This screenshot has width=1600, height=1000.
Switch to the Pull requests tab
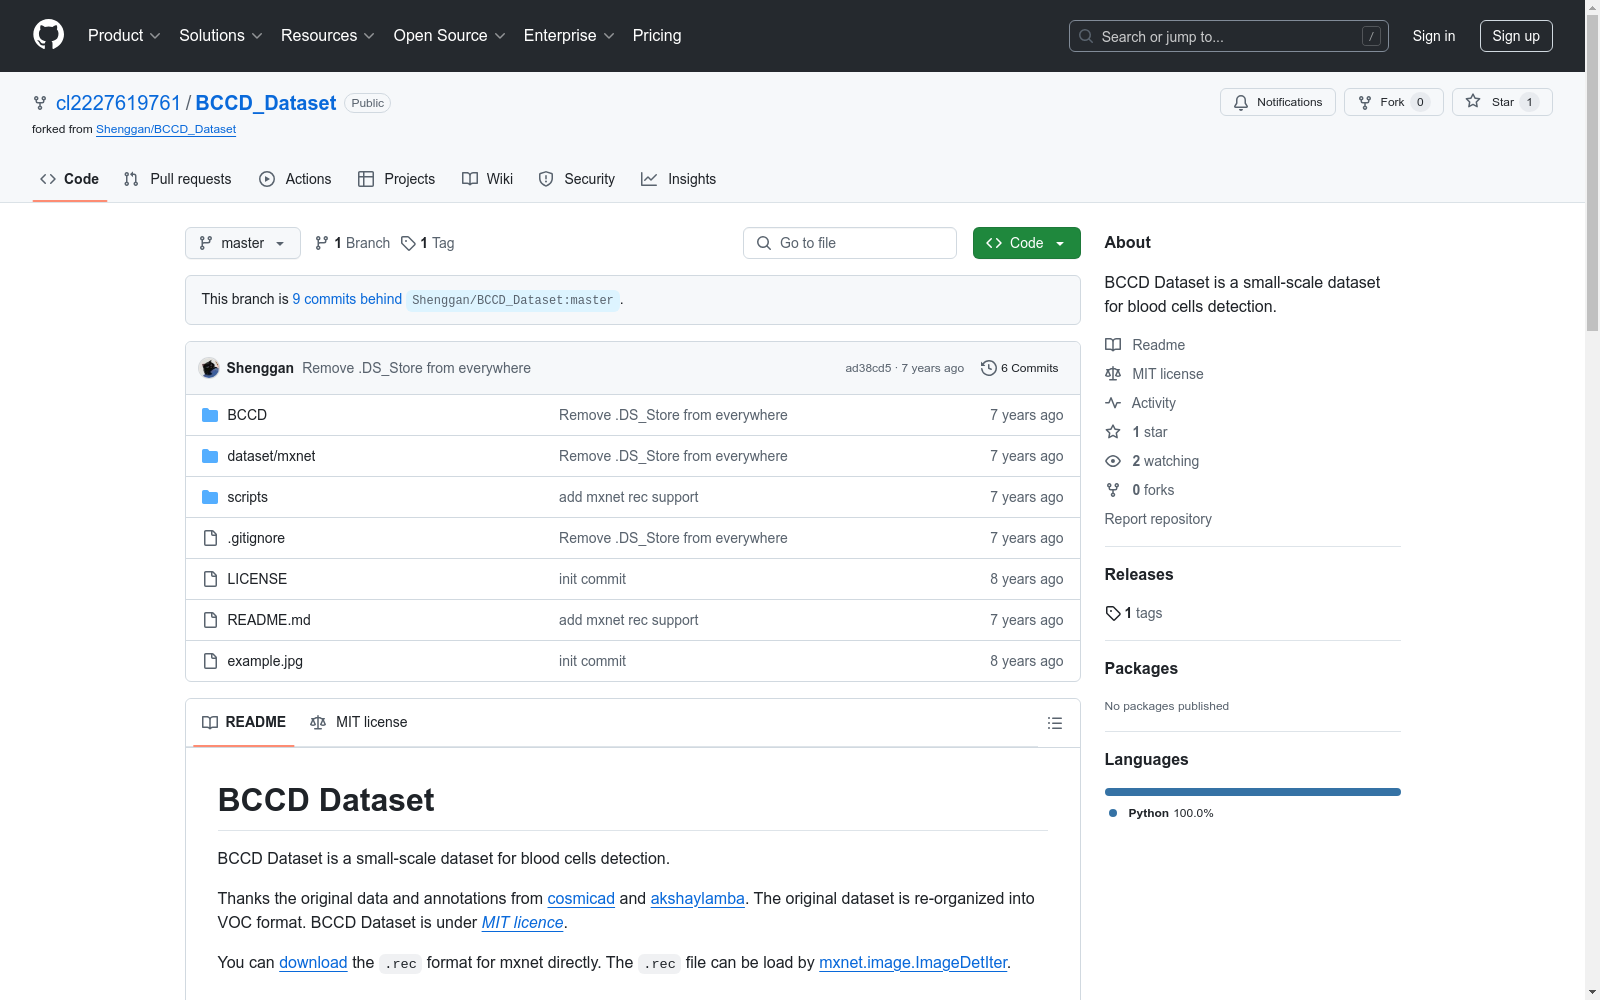[x=177, y=179]
